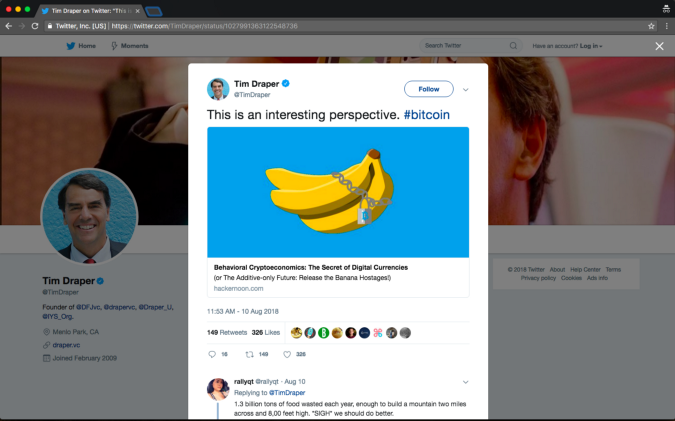The image size is (675, 421).
Task: Bookmark this page with the star icon
Action: (x=651, y=25)
